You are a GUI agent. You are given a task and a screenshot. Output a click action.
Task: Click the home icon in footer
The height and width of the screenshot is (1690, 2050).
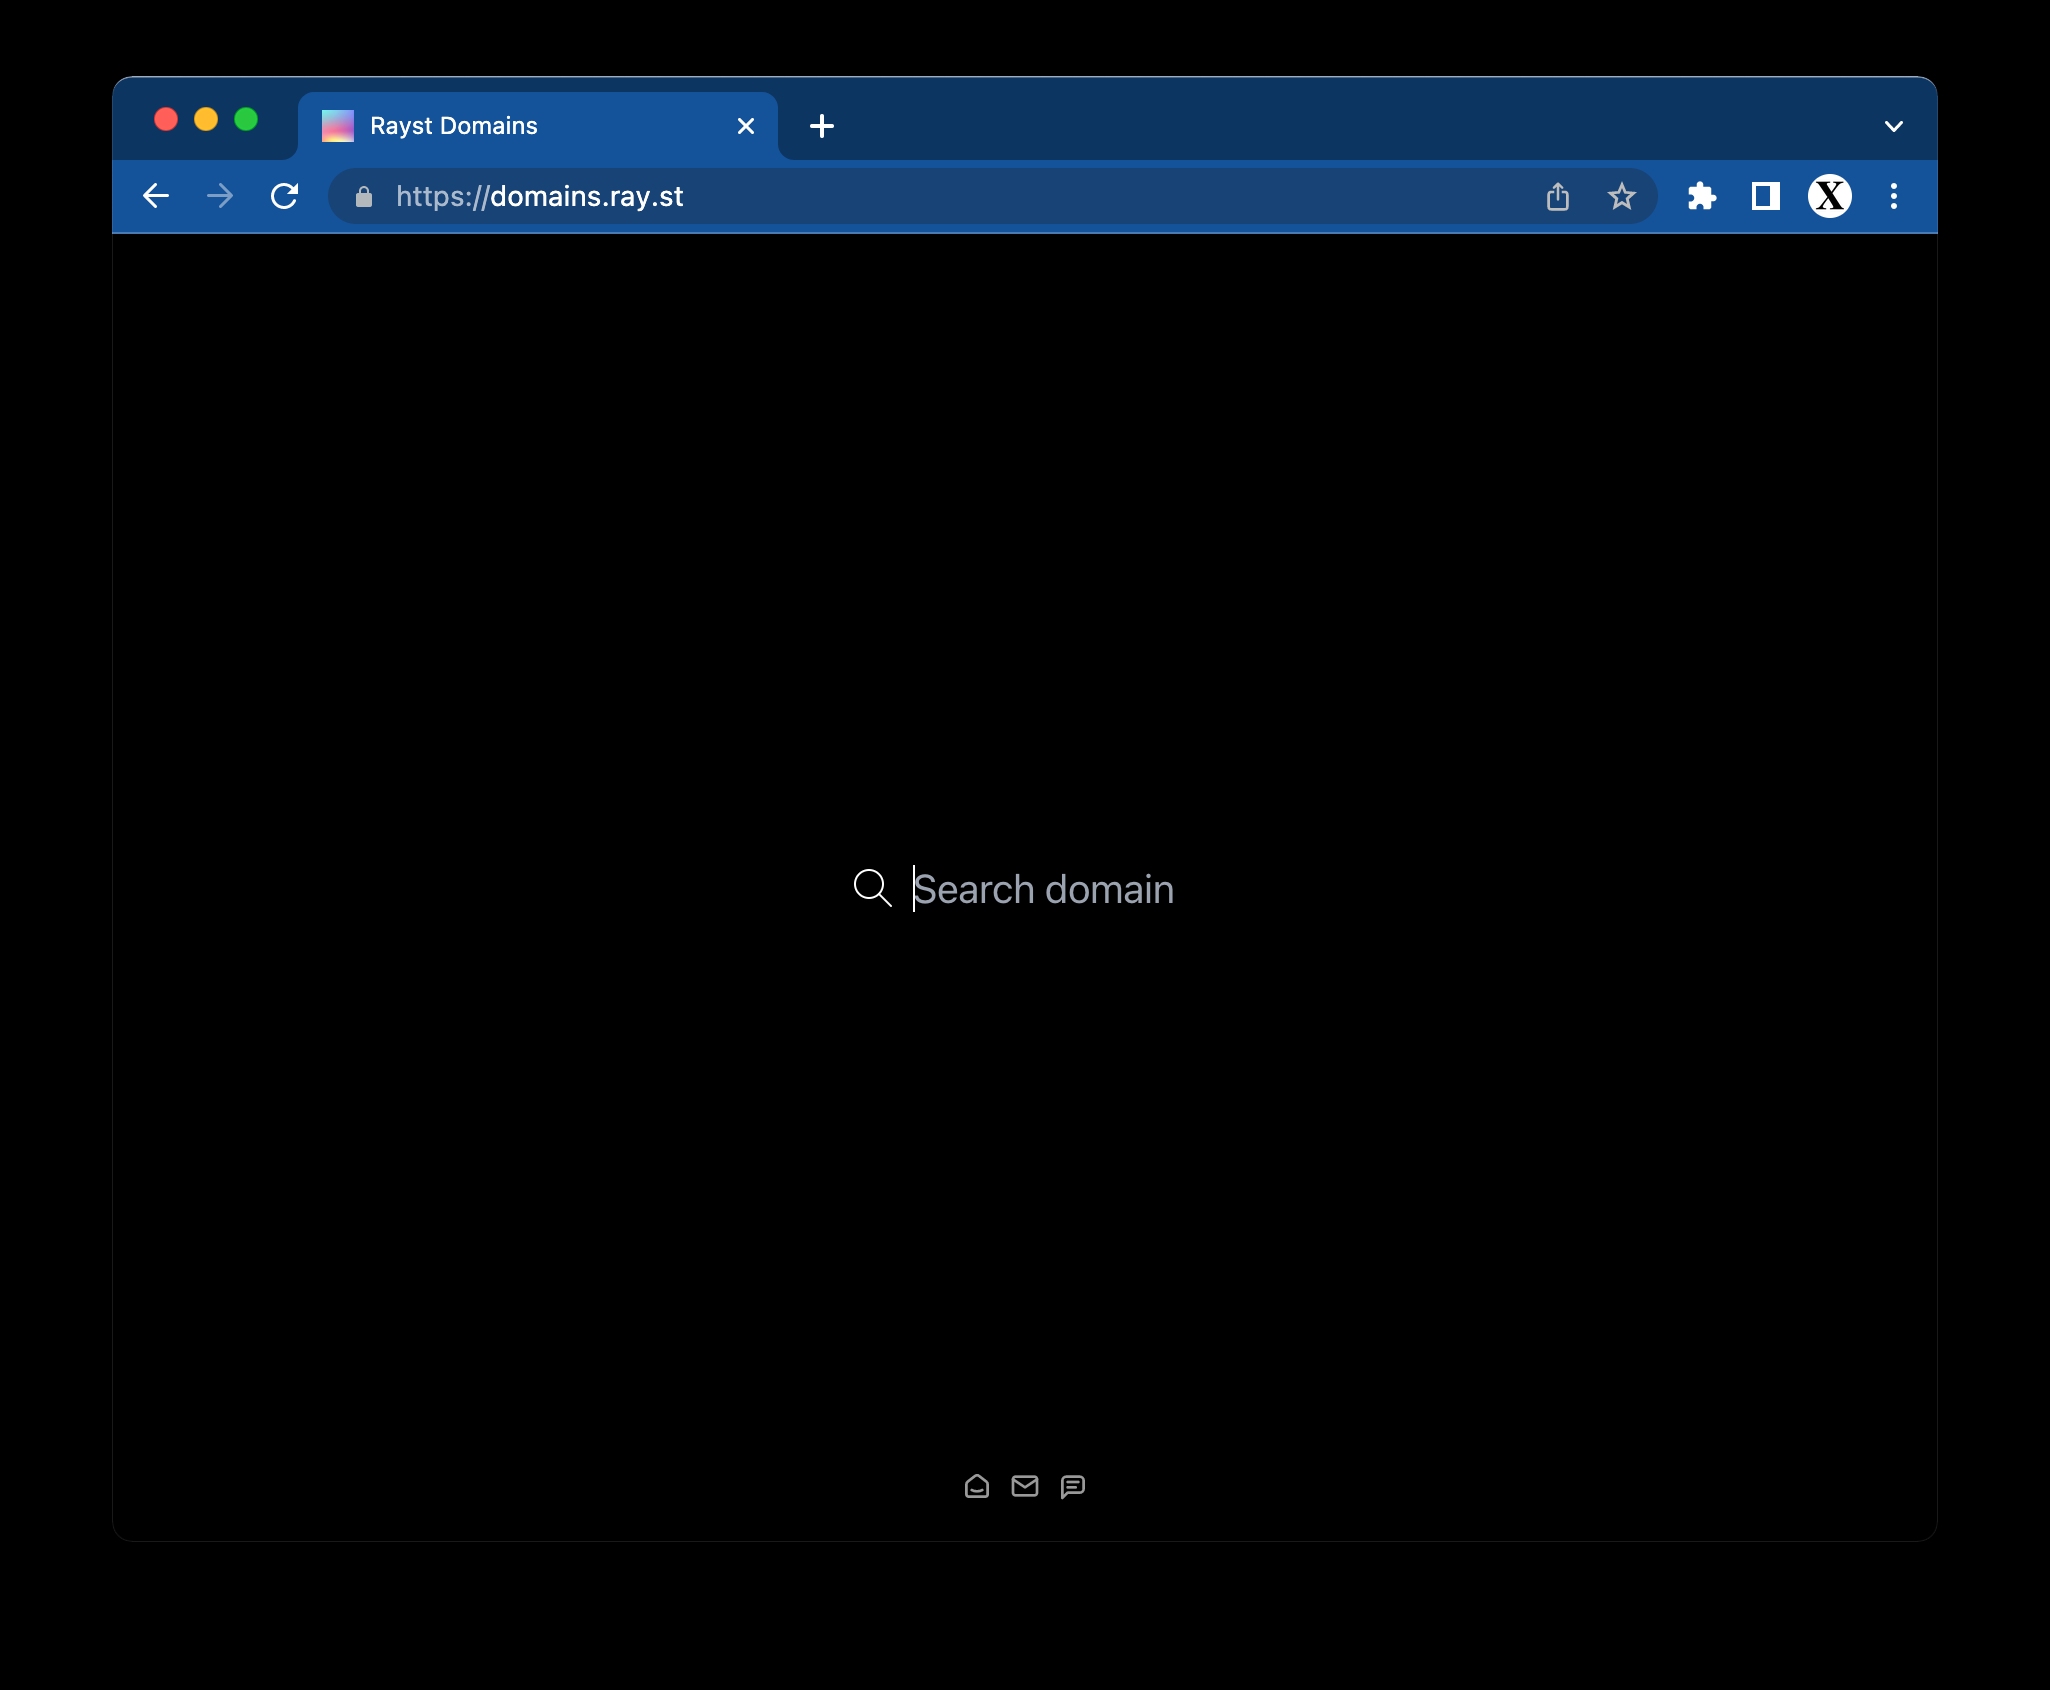[977, 1486]
